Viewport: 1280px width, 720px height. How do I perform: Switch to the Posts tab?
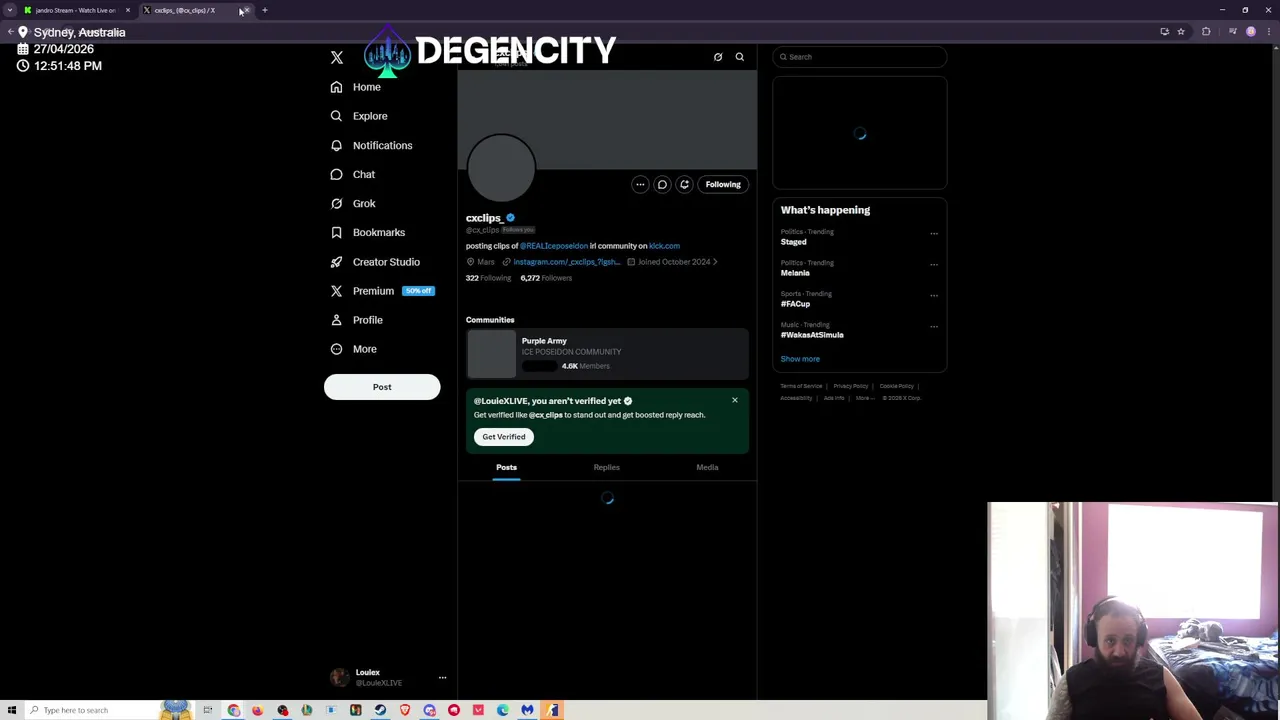click(x=507, y=468)
